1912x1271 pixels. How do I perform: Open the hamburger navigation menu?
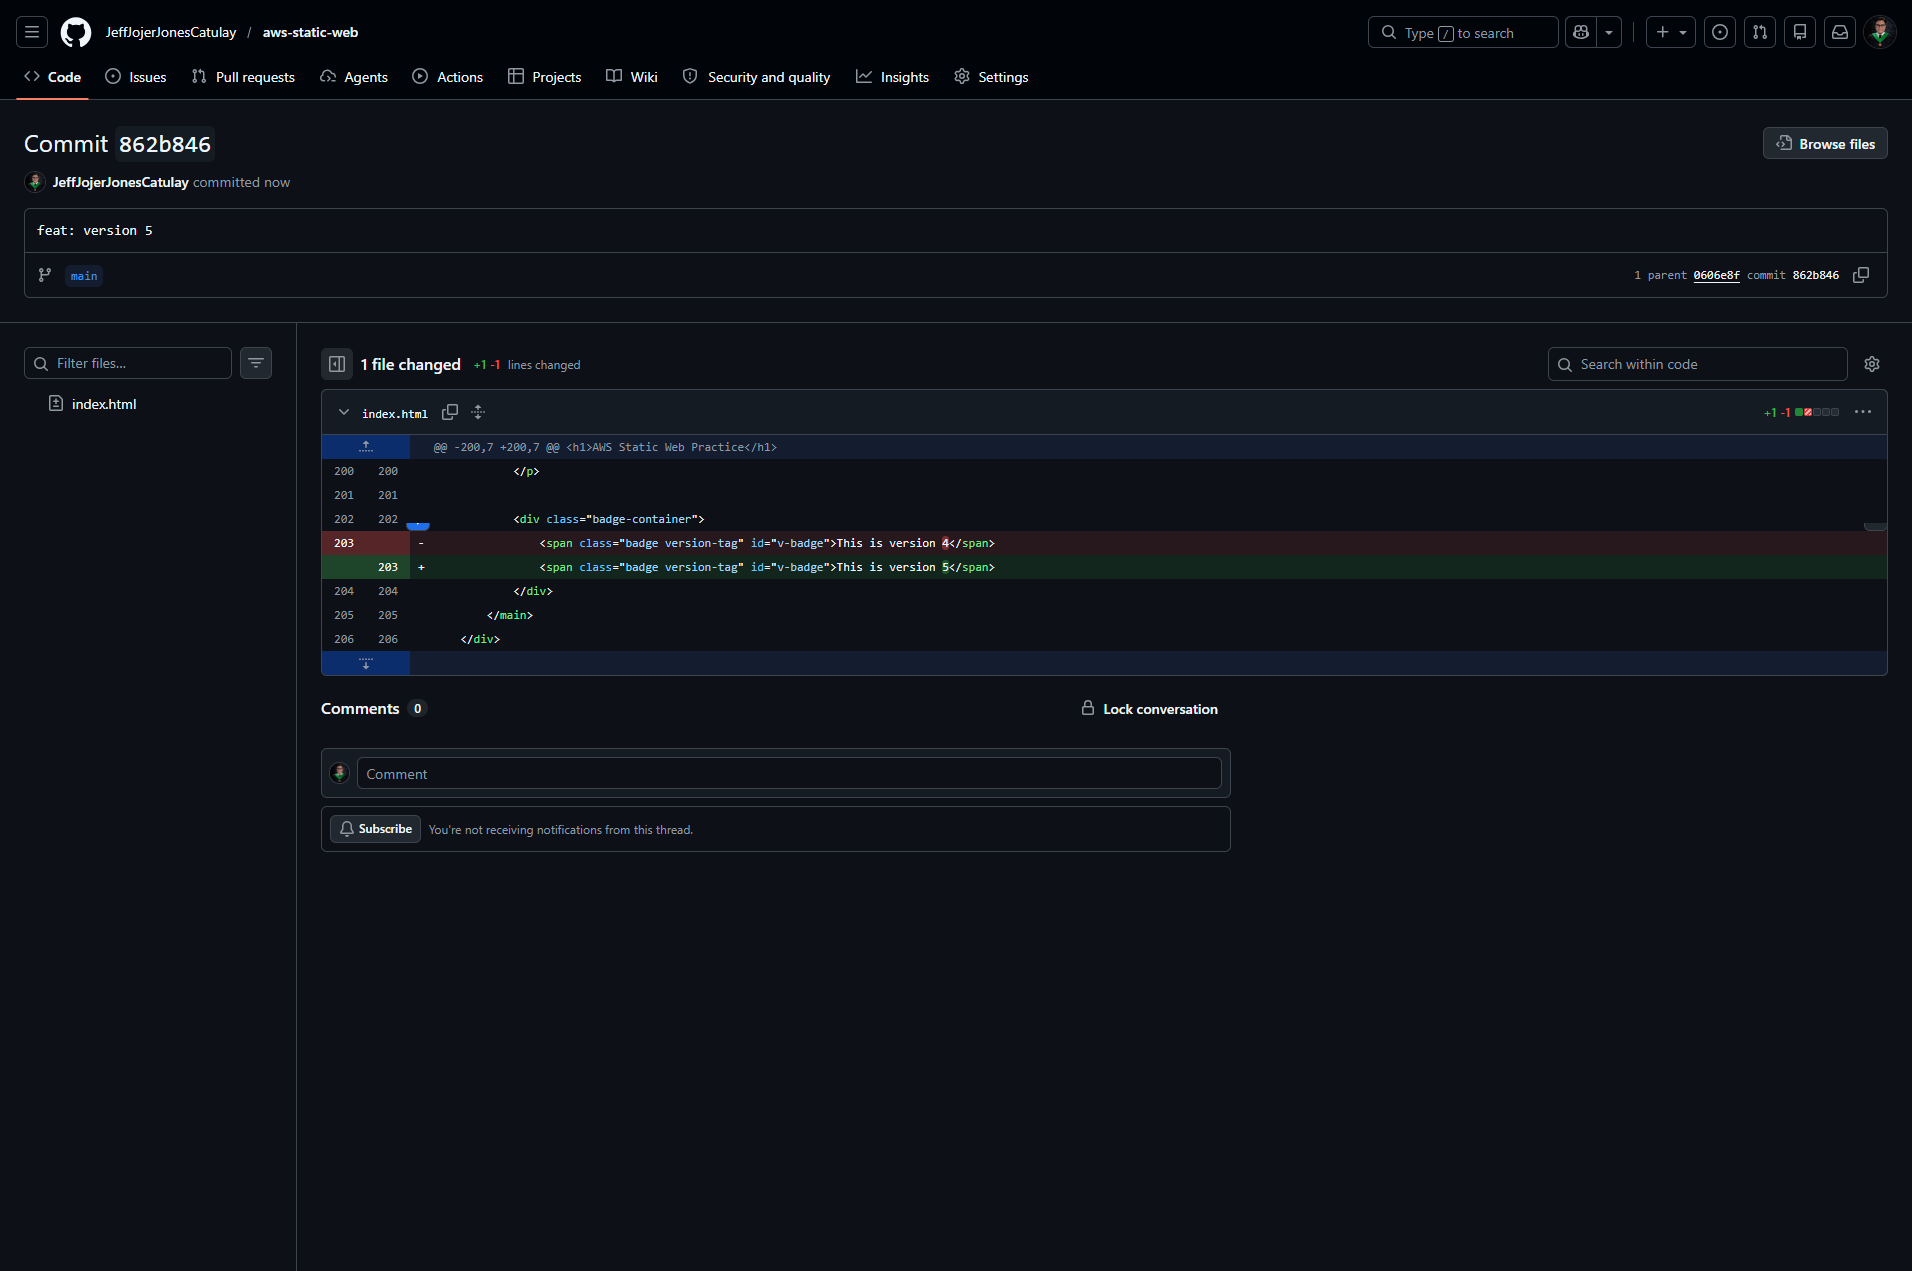click(x=32, y=32)
